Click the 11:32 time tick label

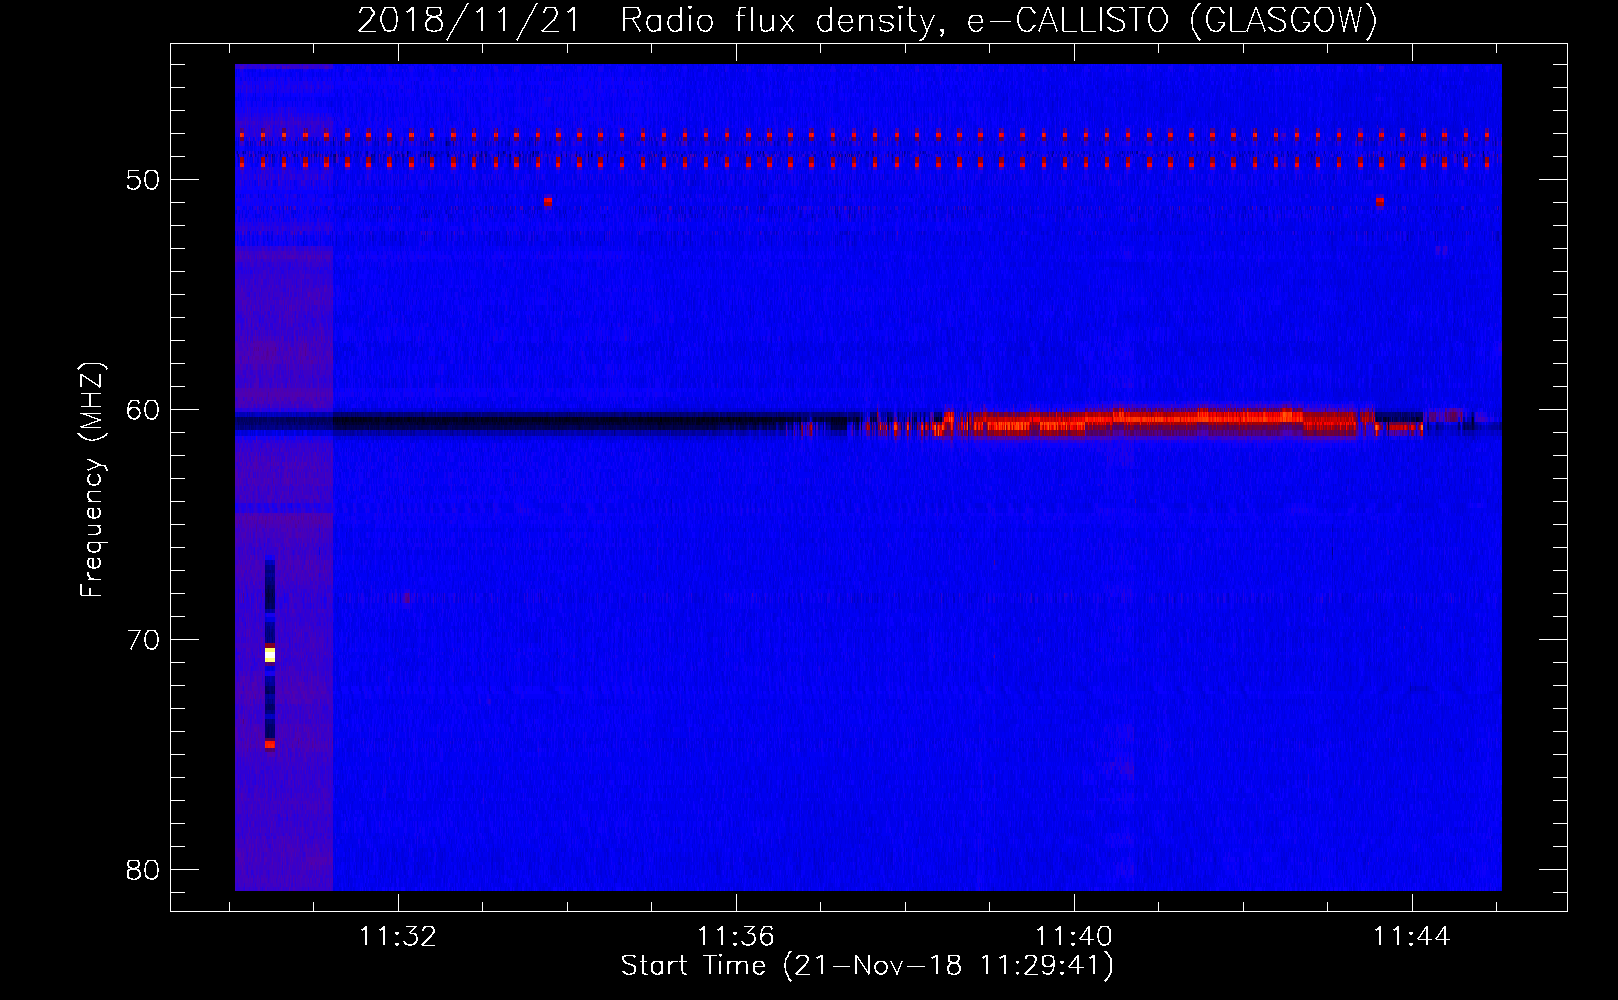(x=398, y=937)
